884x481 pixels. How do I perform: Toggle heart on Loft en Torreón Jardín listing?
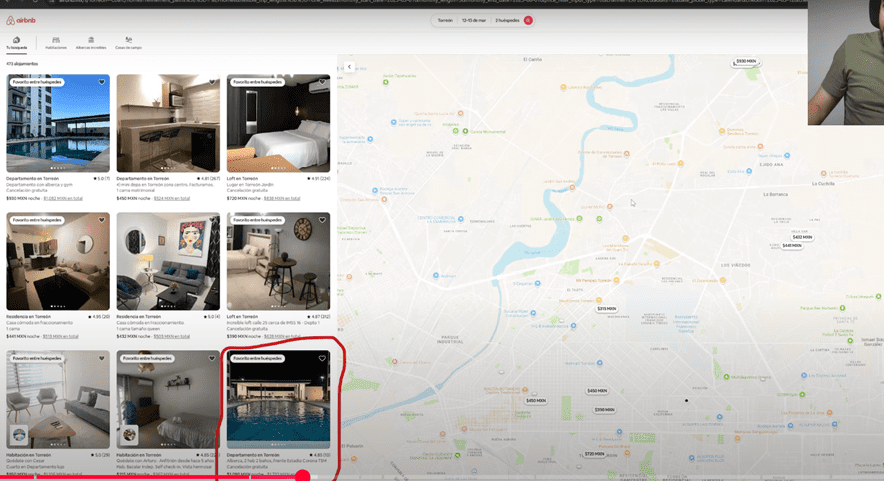point(322,82)
